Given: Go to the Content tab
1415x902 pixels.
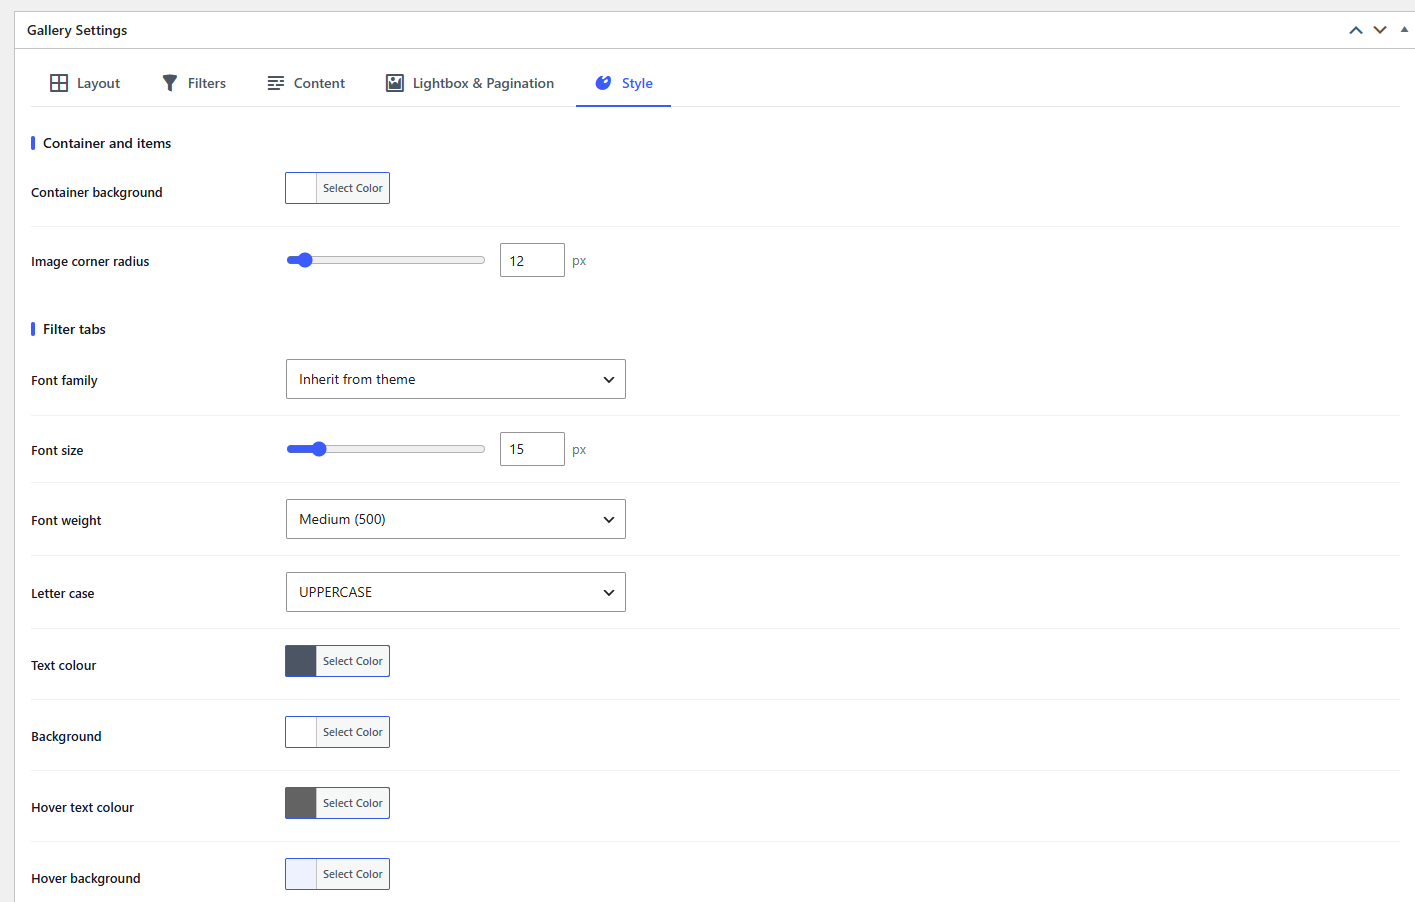Looking at the screenshot, I should point(306,83).
